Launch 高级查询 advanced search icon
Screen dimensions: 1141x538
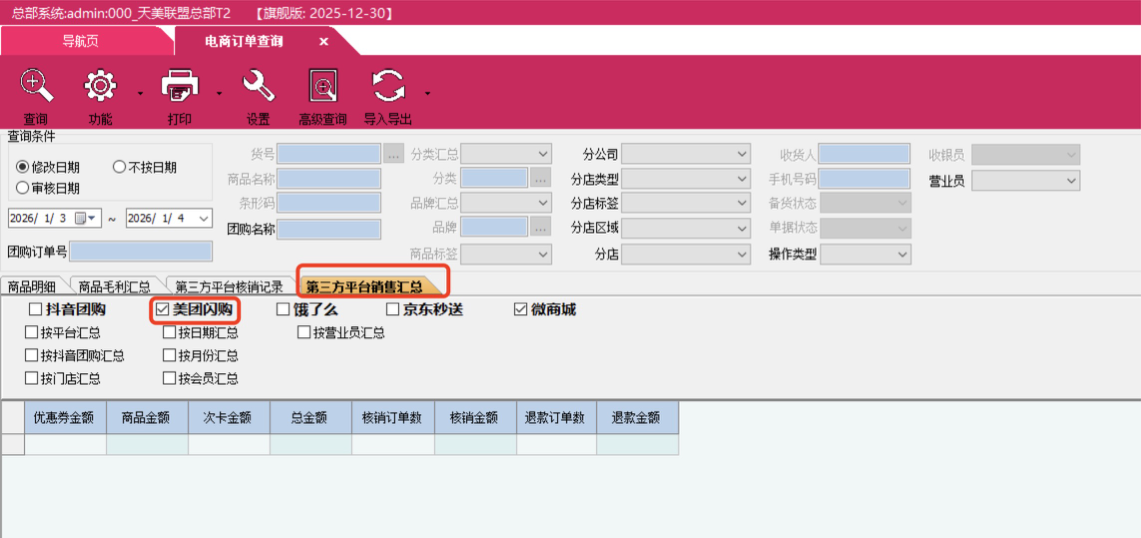click(x=322, y=88)
